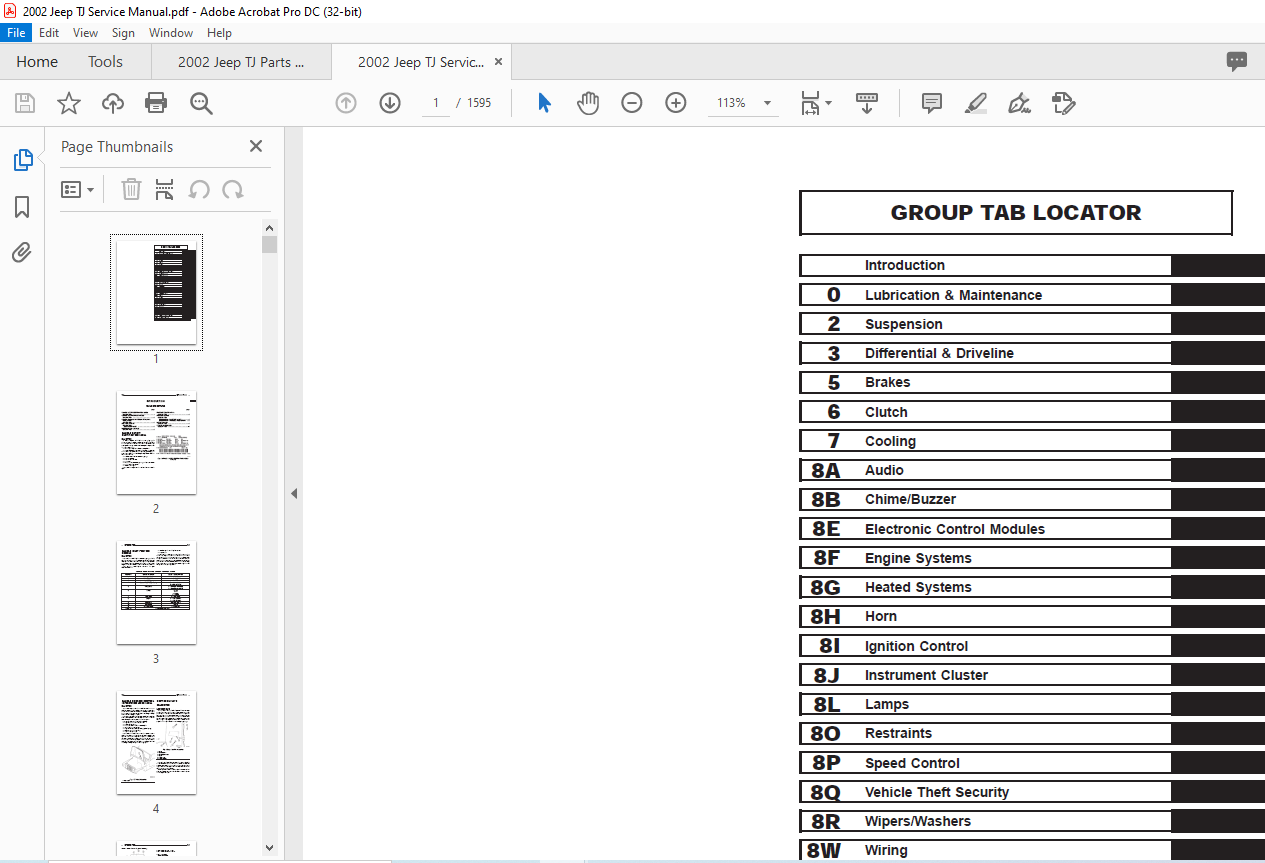1265x863 pixels.
Task: Click the print pages icon in thumbnails
Action: [165, 189]
